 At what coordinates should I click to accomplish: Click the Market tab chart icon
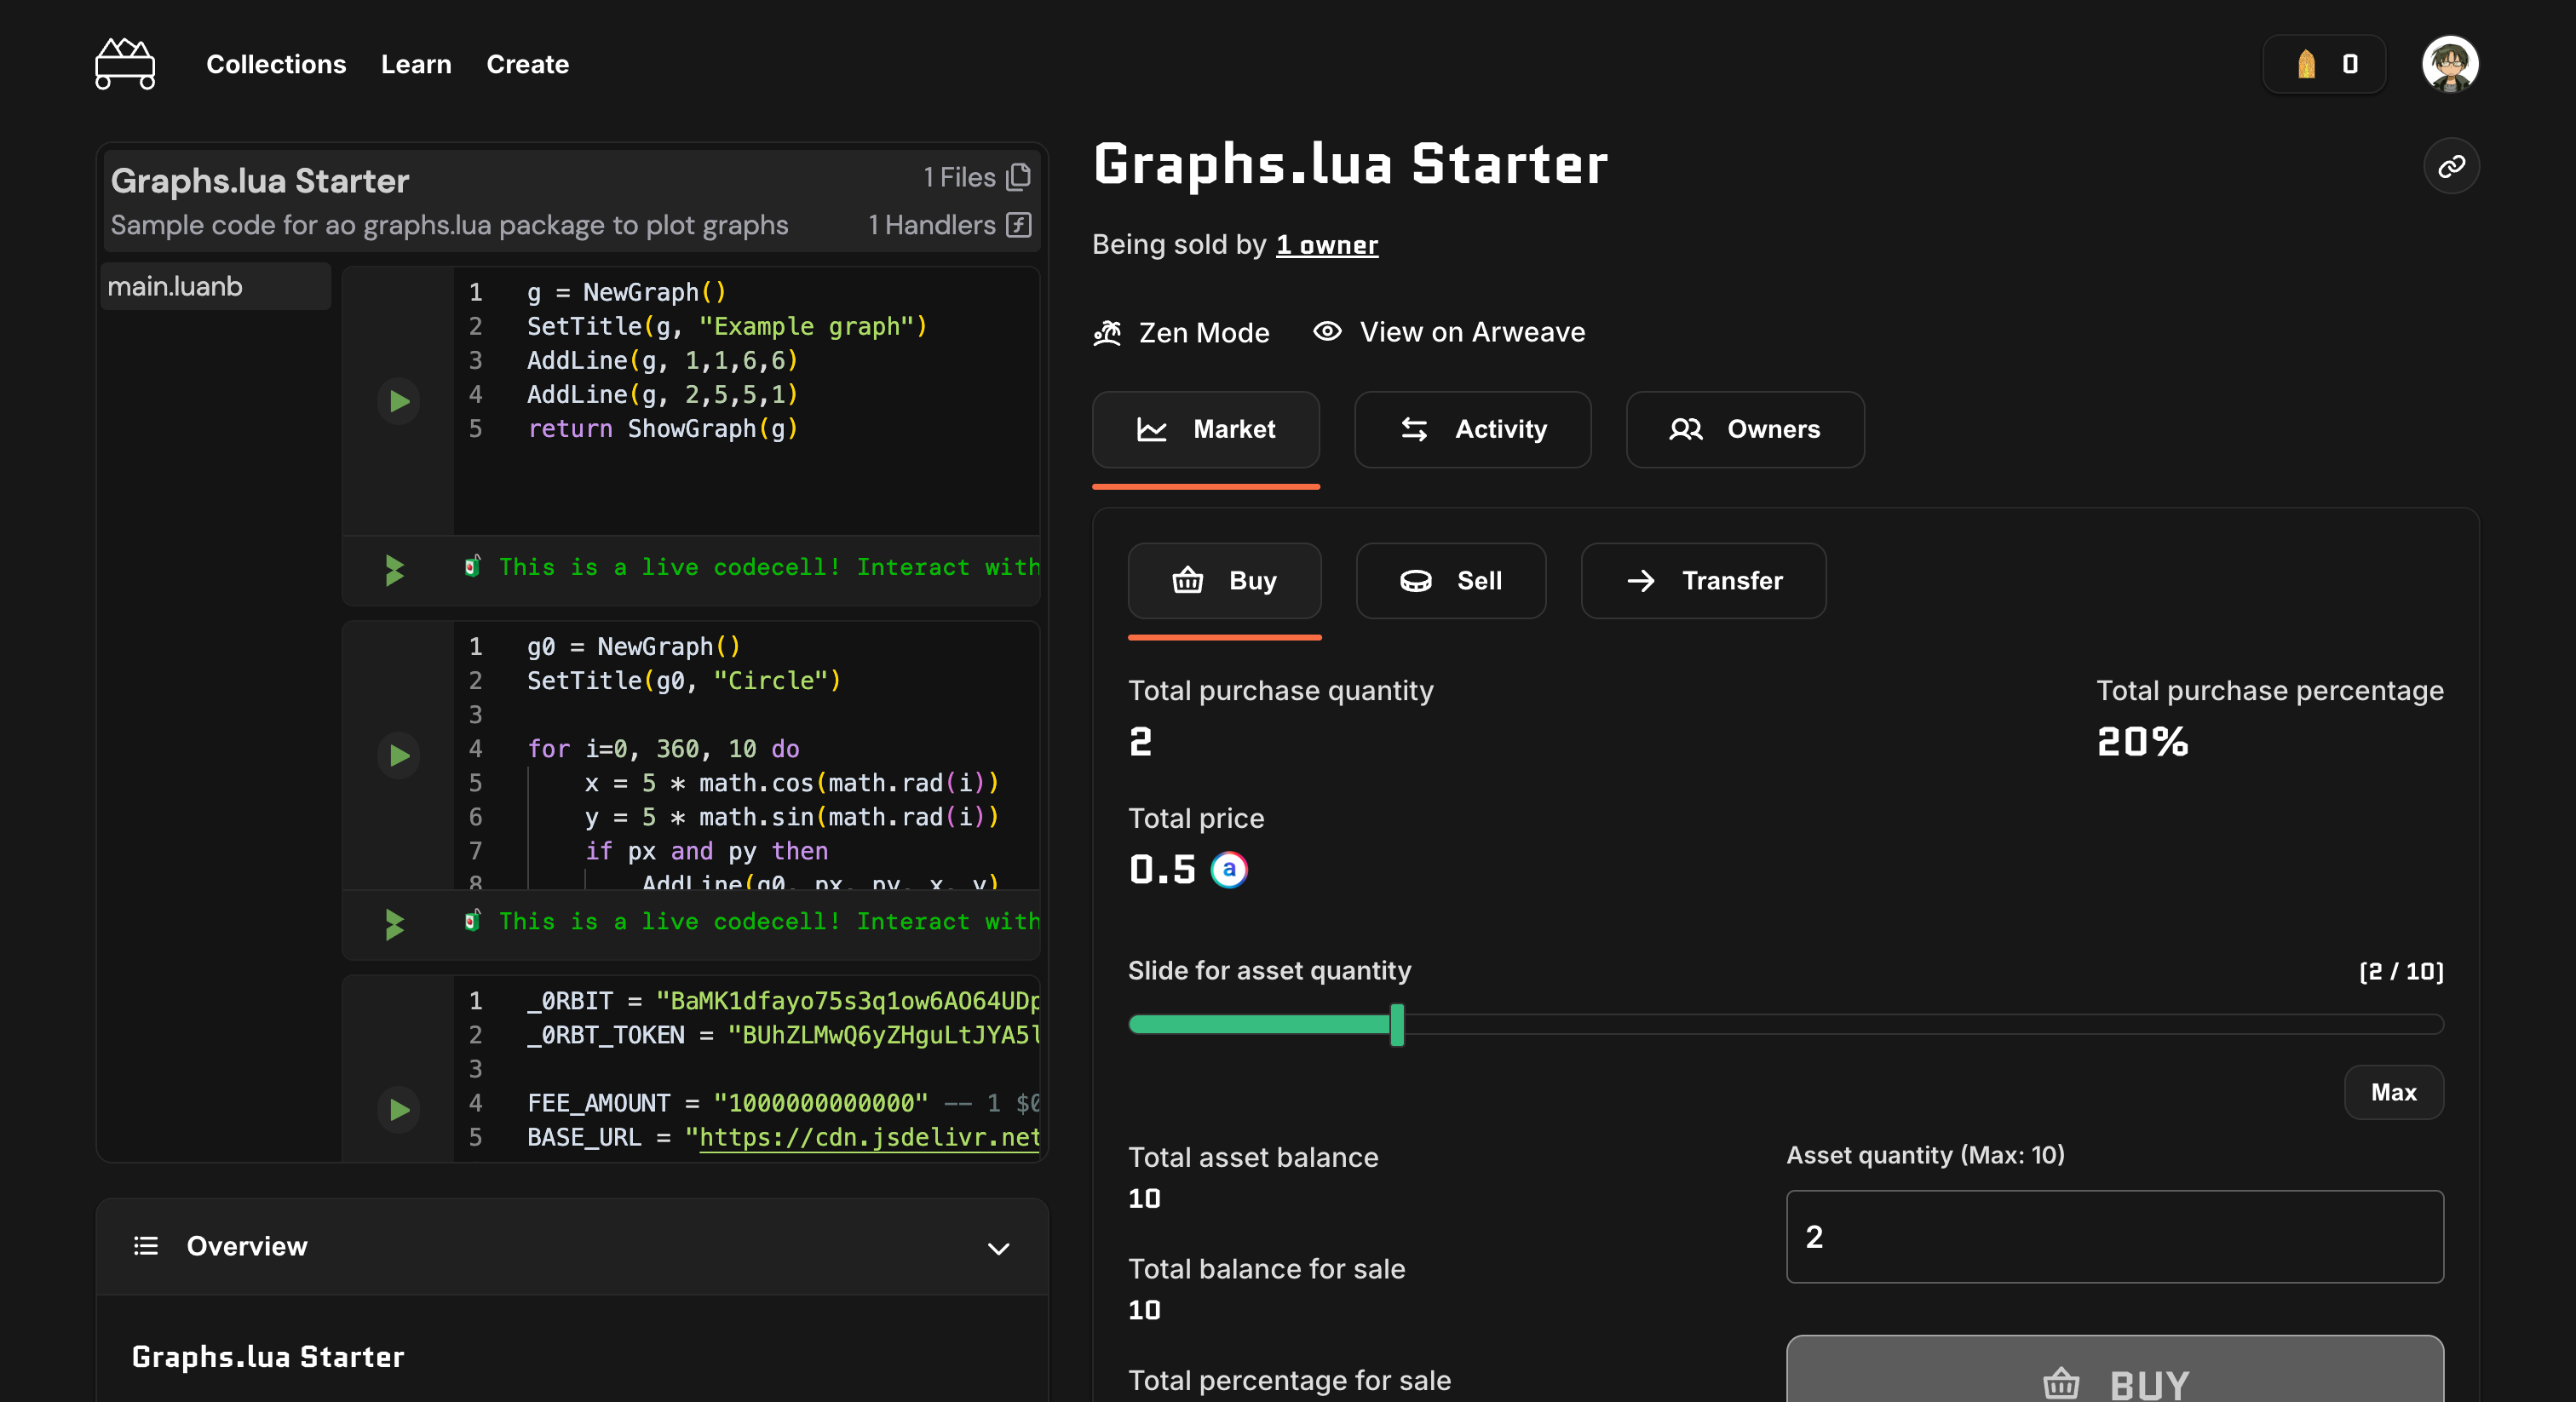click(x=1150, y=428)
